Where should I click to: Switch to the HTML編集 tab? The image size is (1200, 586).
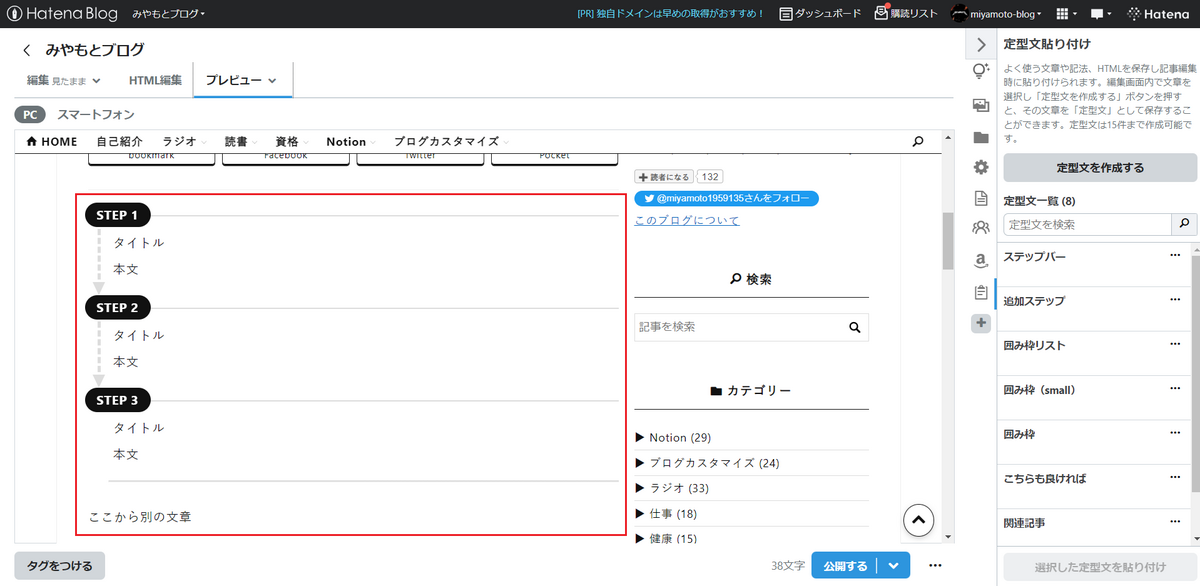click(x=155, y=80)
